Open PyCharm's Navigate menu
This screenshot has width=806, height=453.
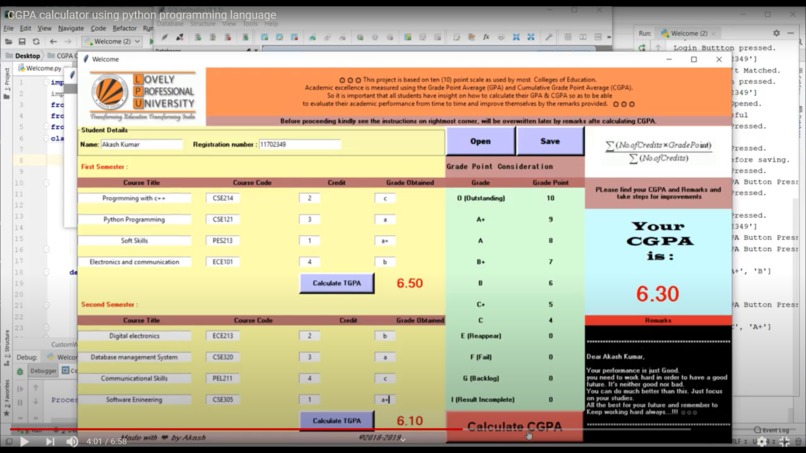(x=71, y=28)
